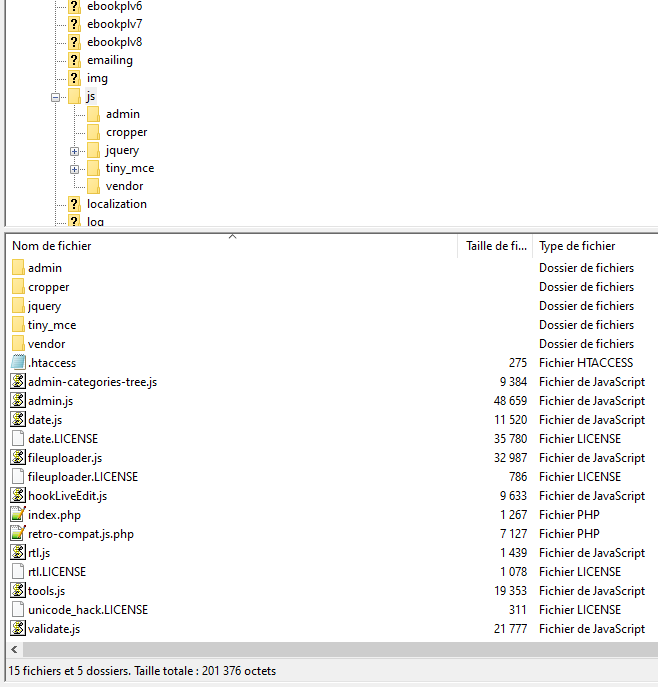Collapse the js folder in tree
The height and width of the screenshot is (687, 658).
pyautogui.click(x=55, y=97)
